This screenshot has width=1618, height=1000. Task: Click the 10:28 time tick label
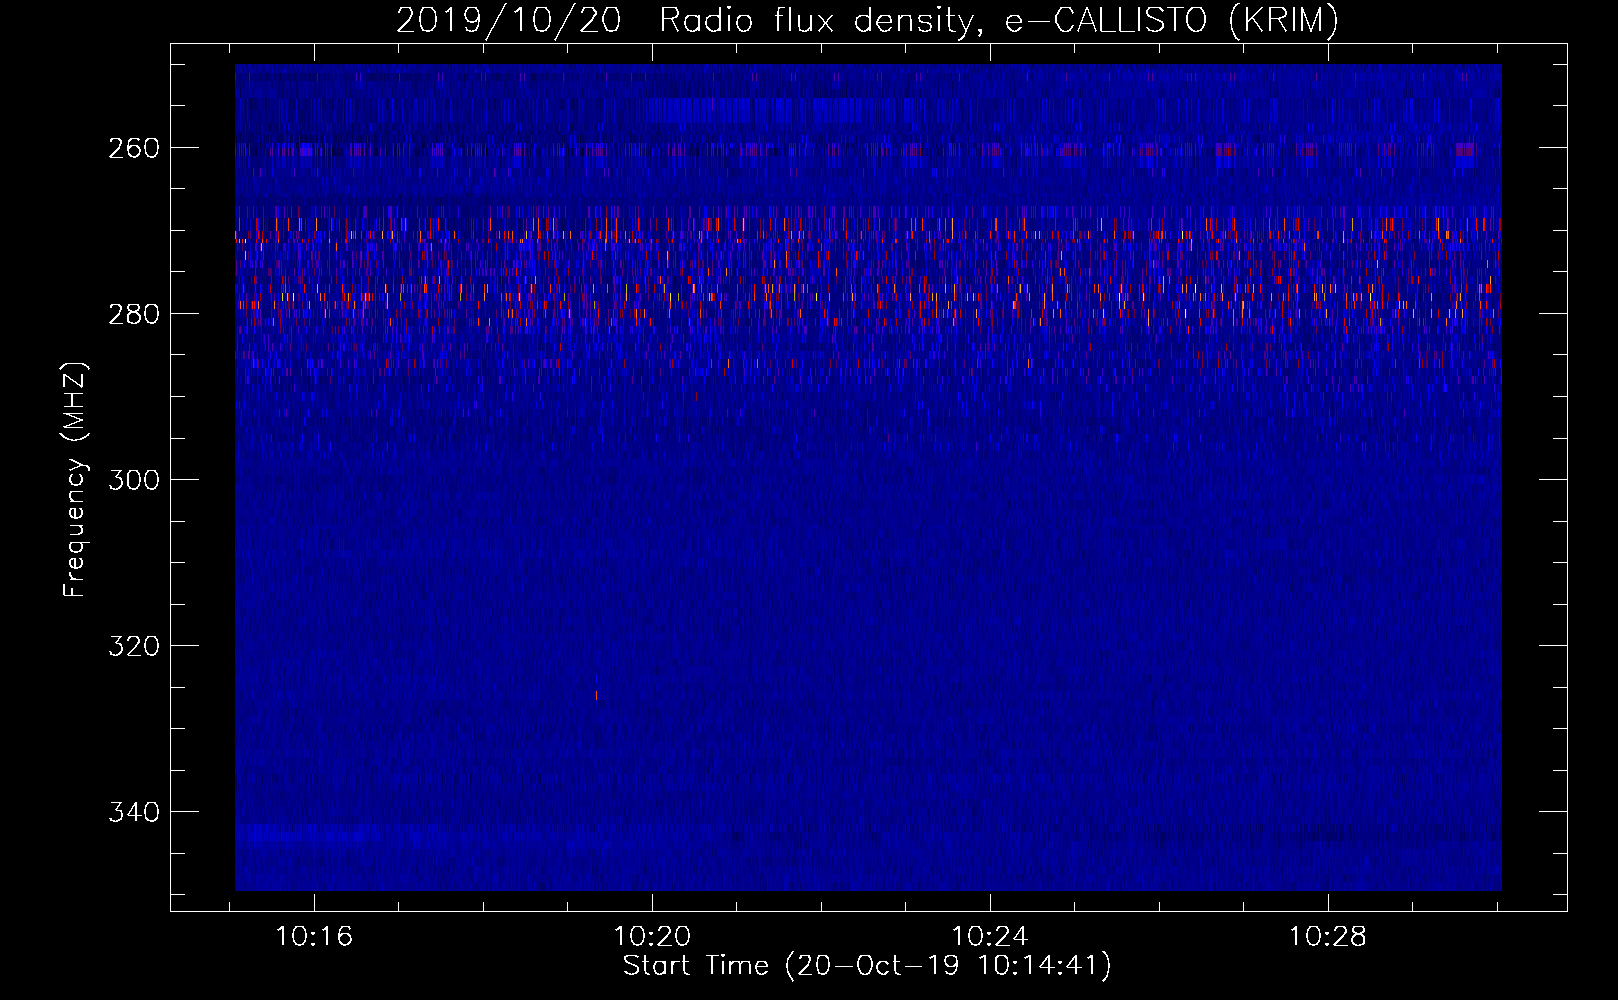pyautogui.click(x=1327, y=937)
